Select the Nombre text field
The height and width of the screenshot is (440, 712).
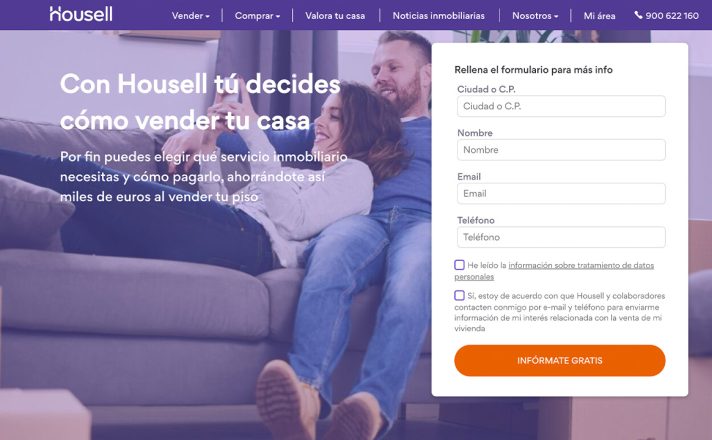pyautogui.click(x=561, y=150)
